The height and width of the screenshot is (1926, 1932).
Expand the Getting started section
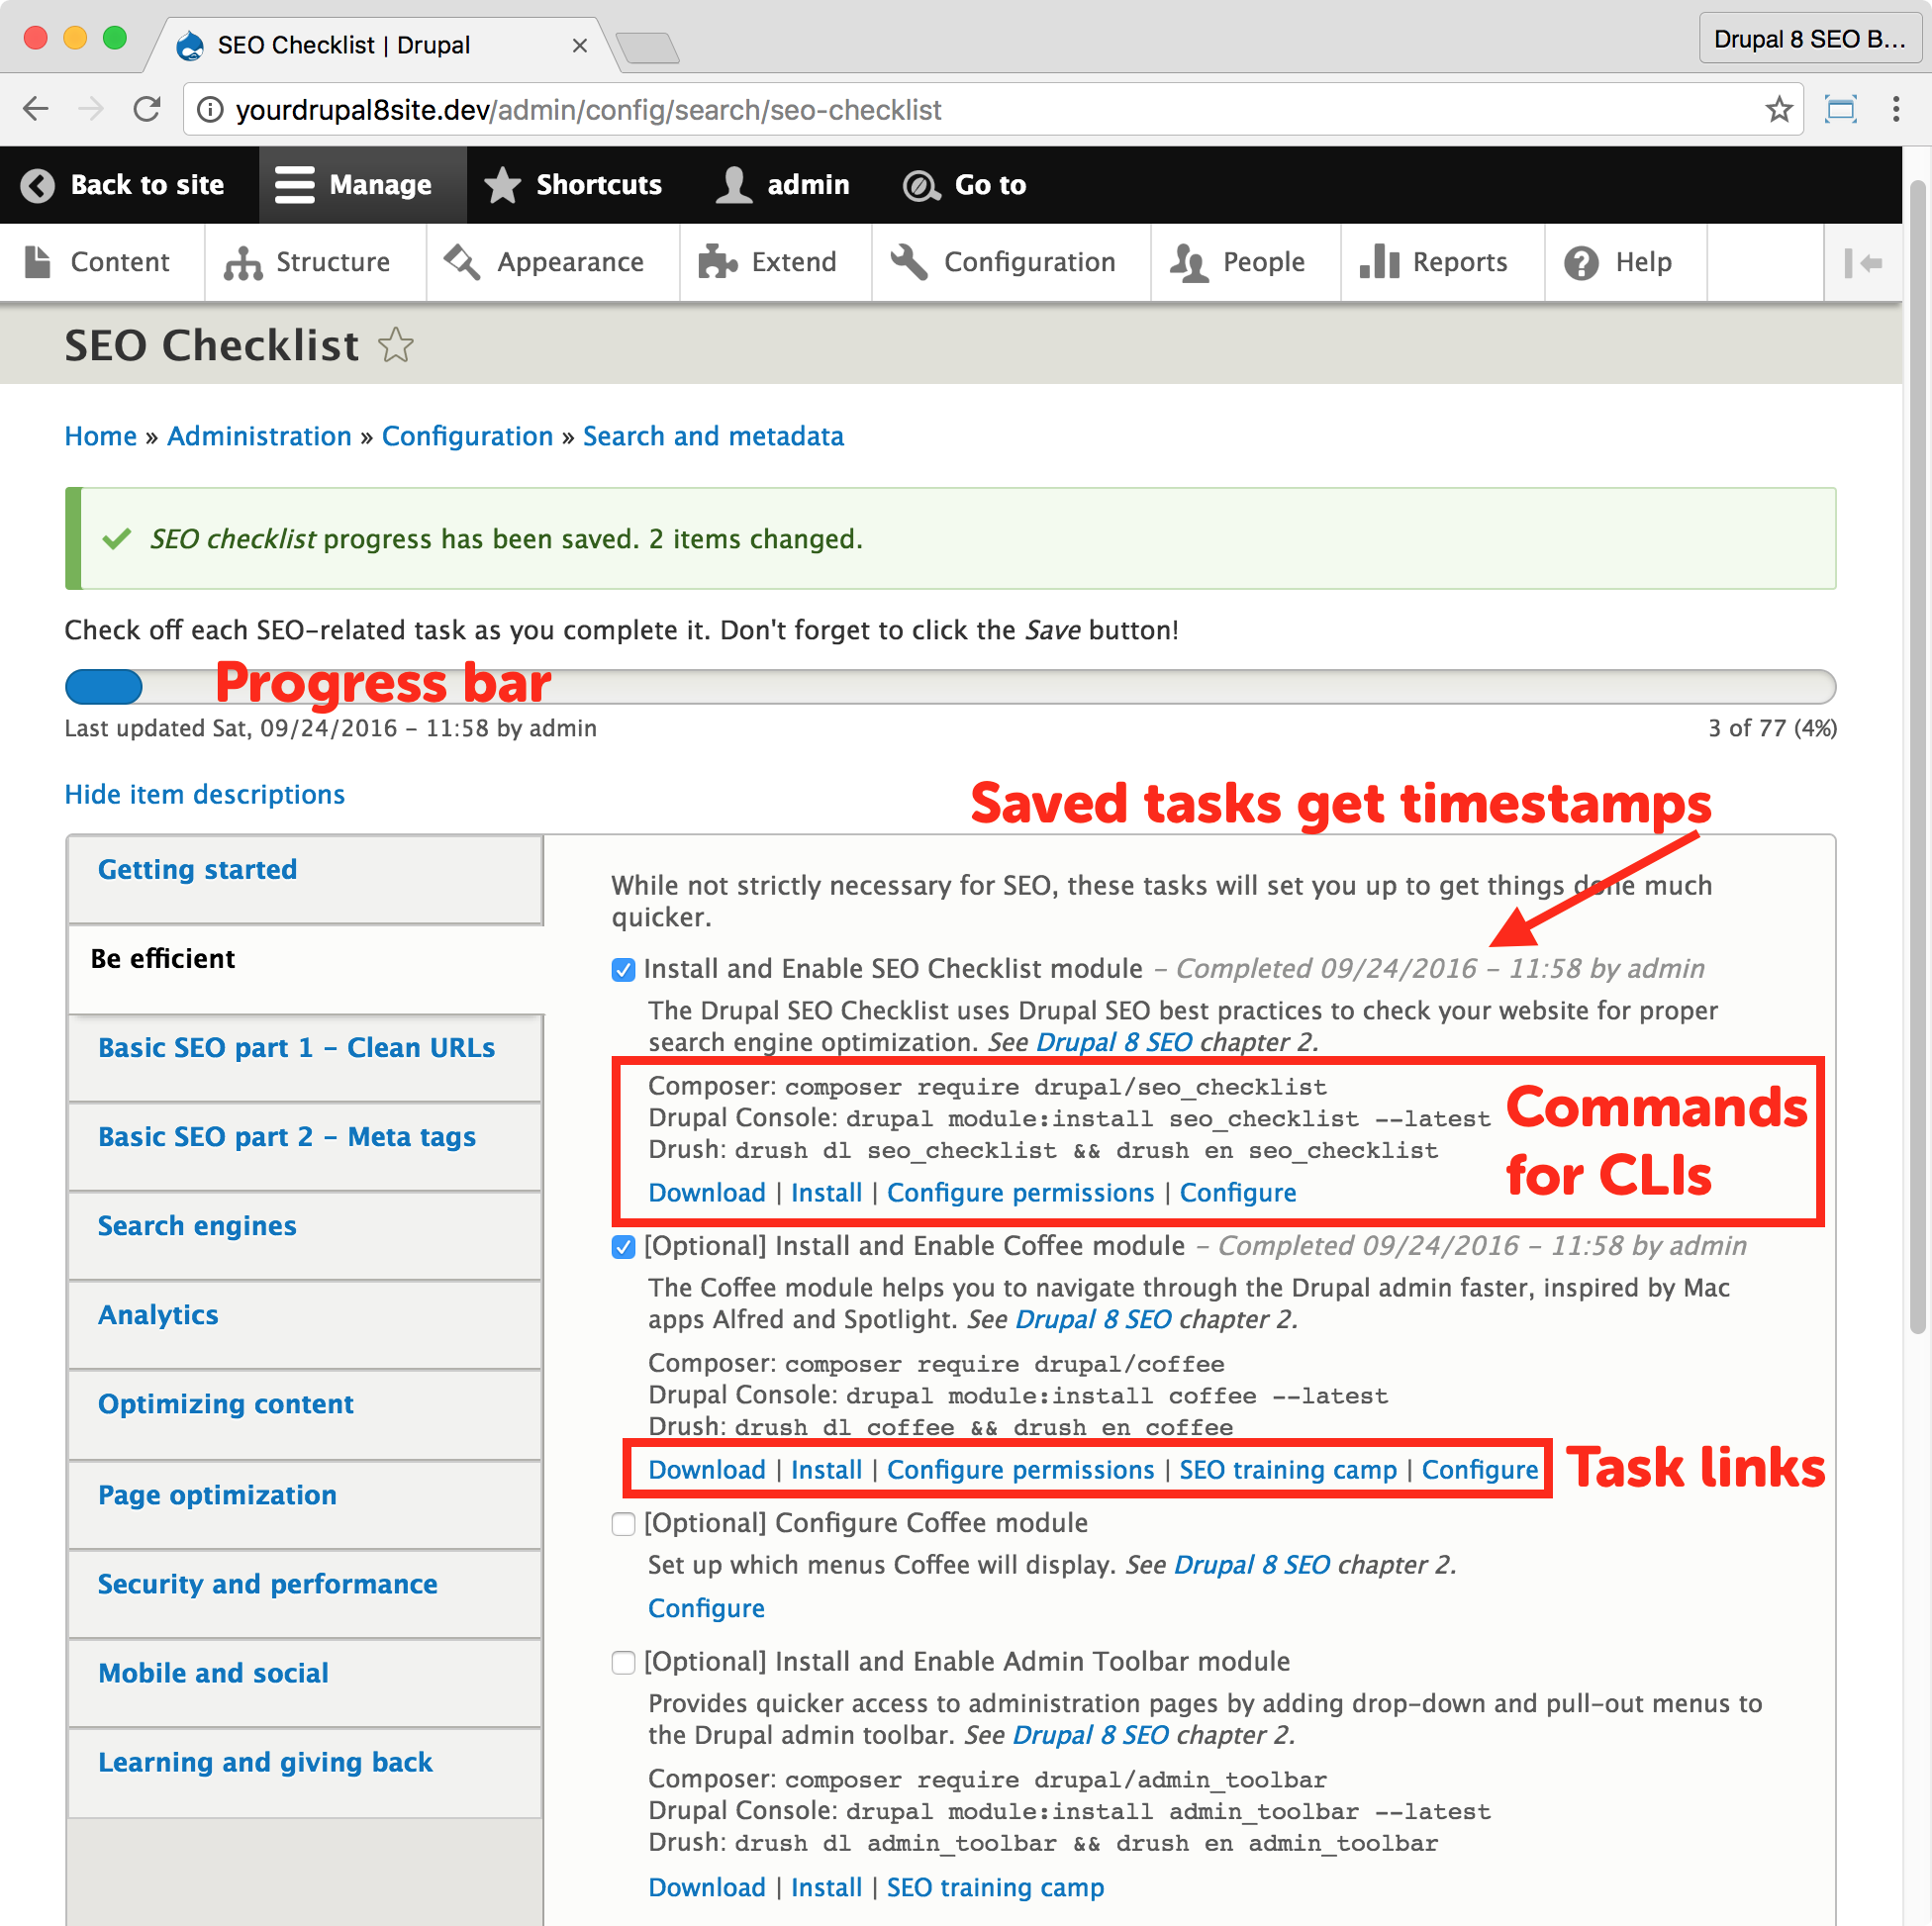point(199,868)
